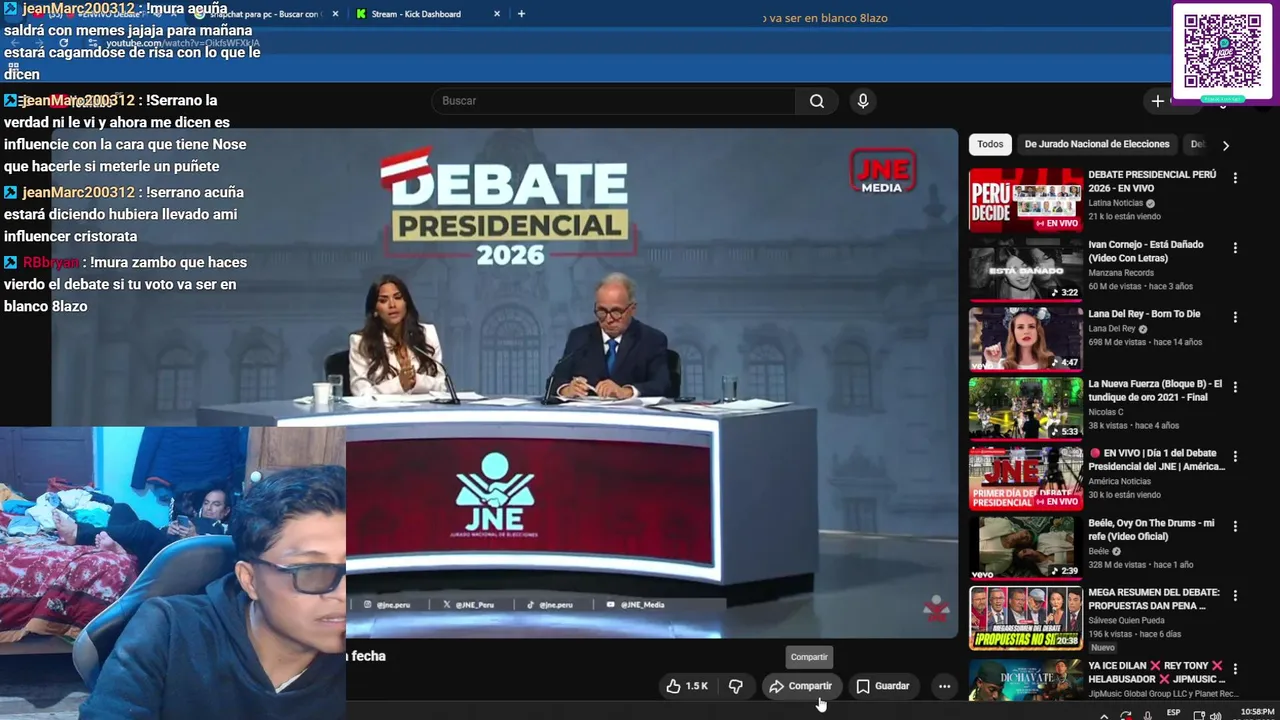Screen dimensions: 1280x720
Task: Click microphone icon in system tray
Action: point(1147,714)
